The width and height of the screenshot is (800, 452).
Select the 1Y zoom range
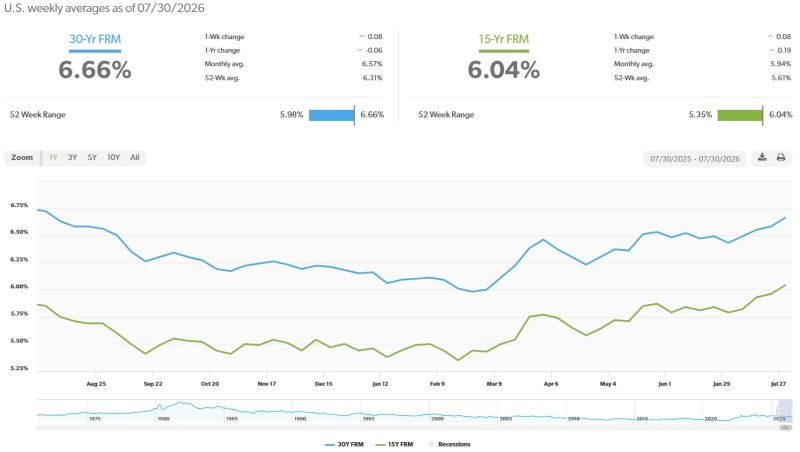(53, 158)
